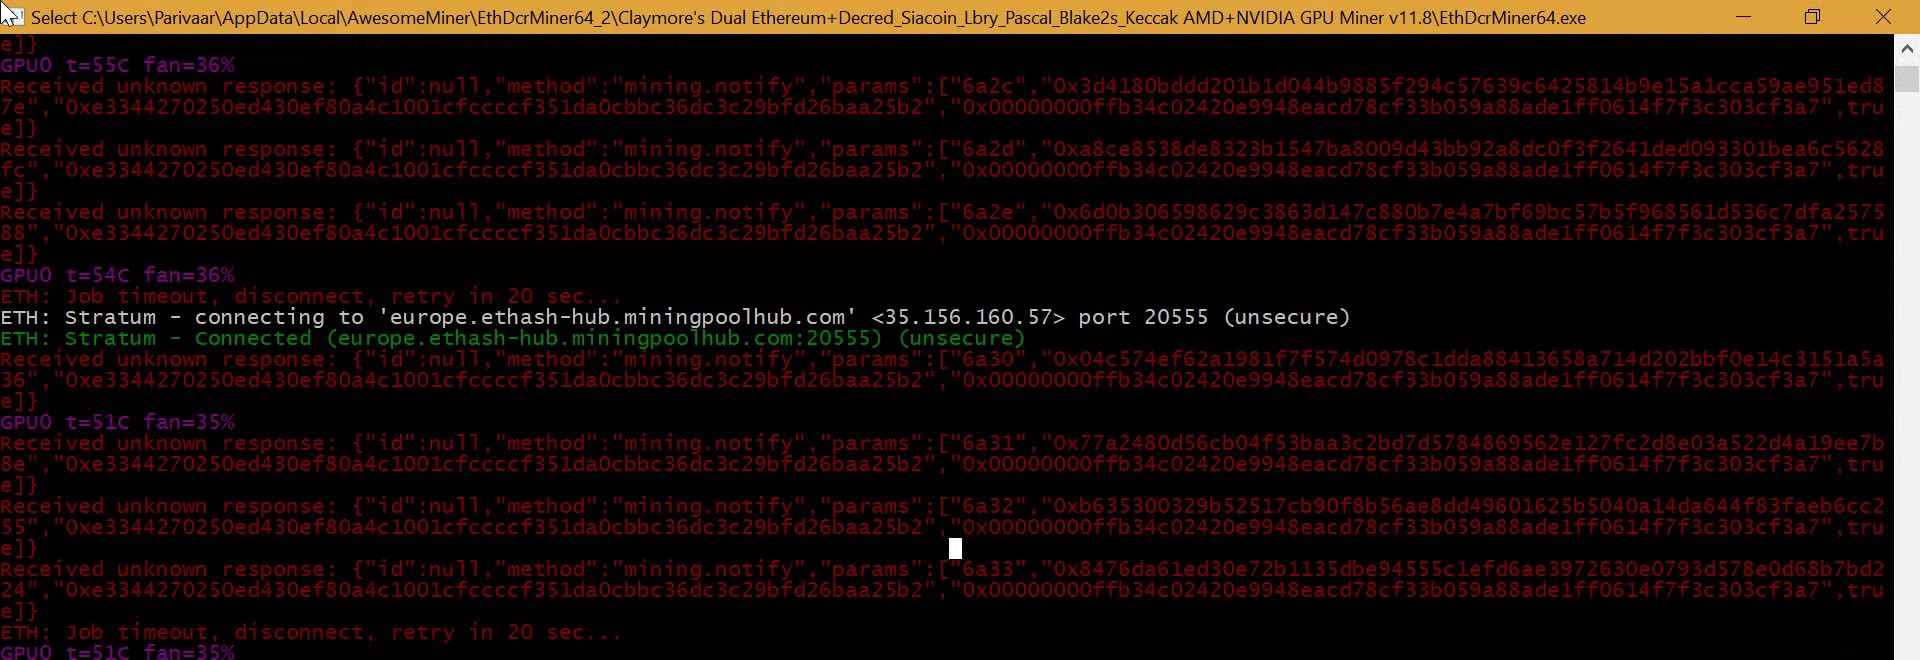Screen dimensions: 1920x660
Task: Click 'port 20555 (unsecure)' text
Action: [1214, 317]
